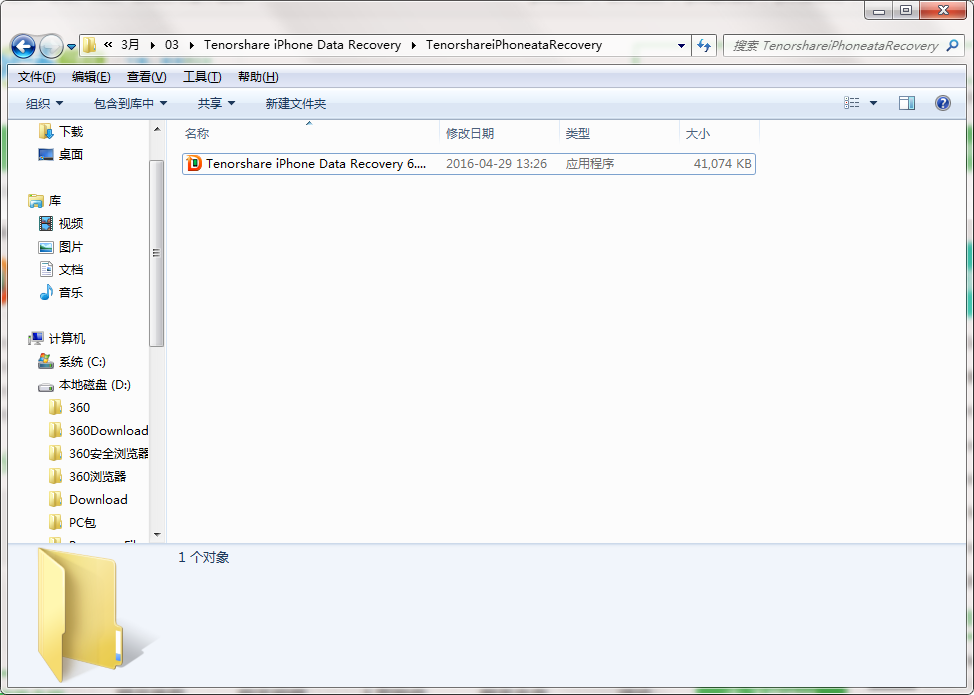
Task: Open the 360安全浏览器 folder in the tree
Action: tap(109, 454)
